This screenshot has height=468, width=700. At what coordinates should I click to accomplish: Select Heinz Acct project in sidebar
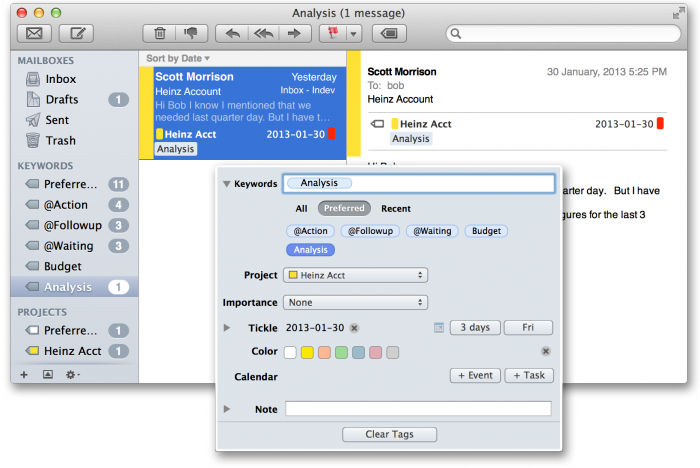click(74, 351)
